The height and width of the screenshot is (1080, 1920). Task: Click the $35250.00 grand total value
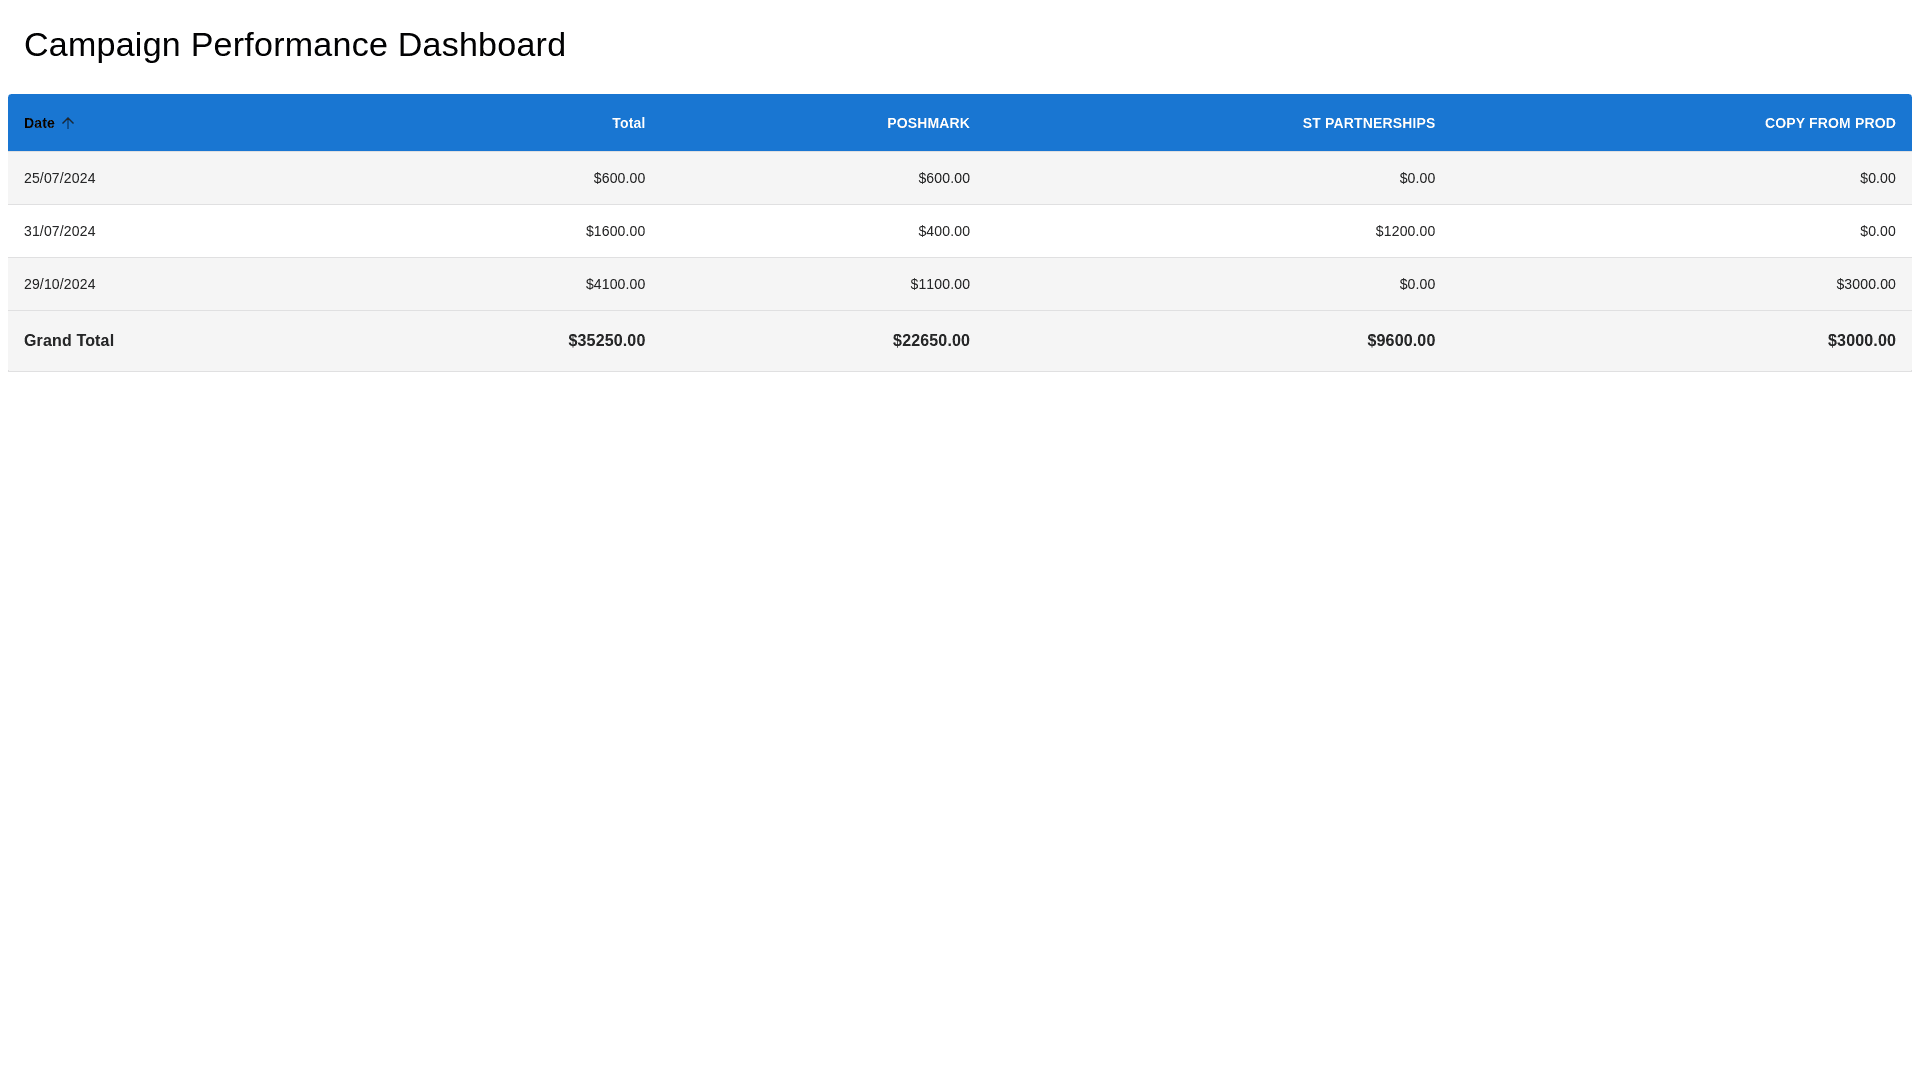(x=606, y=341)
